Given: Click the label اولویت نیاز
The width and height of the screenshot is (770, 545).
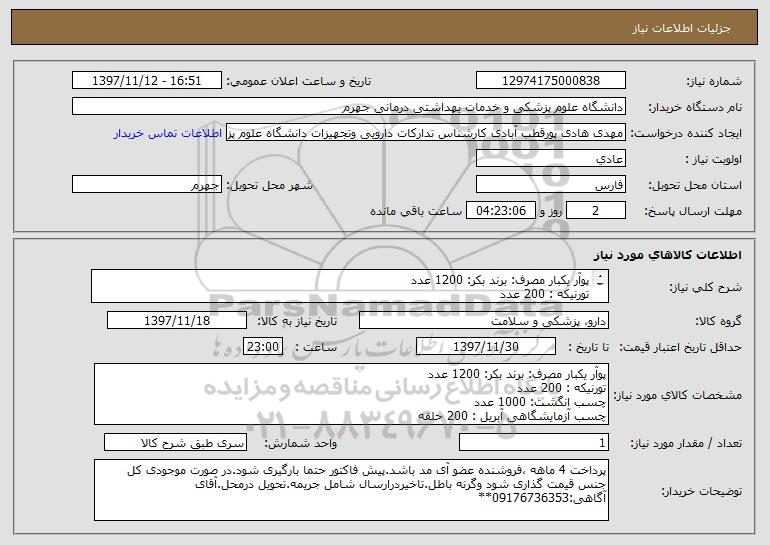Looking at the screenshot, I should click(714, 160).
